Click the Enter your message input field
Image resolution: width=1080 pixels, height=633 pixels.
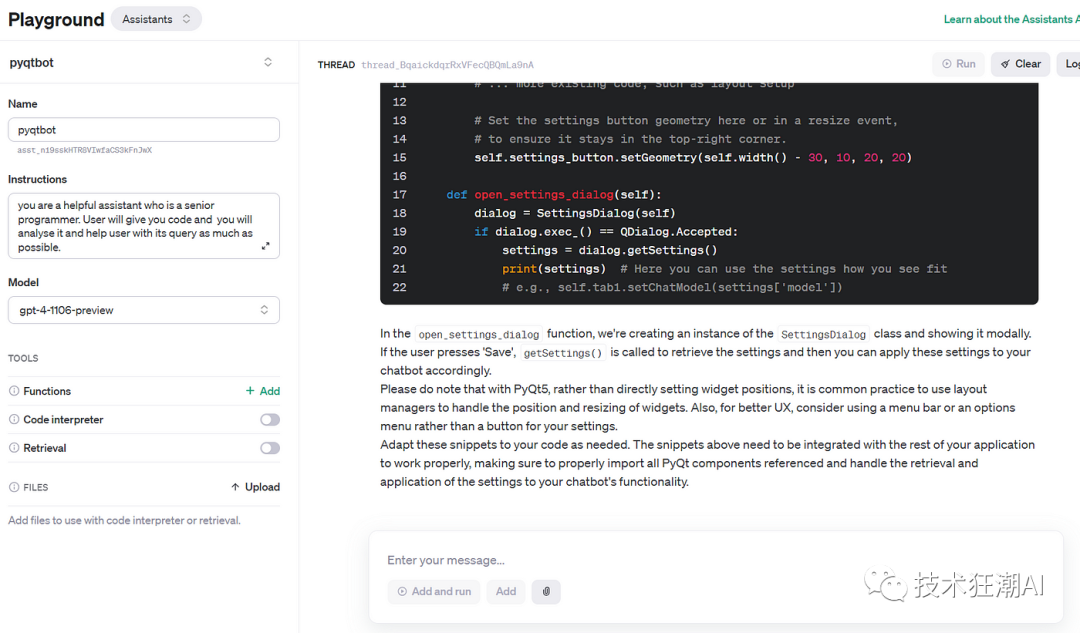coord(716,560)
